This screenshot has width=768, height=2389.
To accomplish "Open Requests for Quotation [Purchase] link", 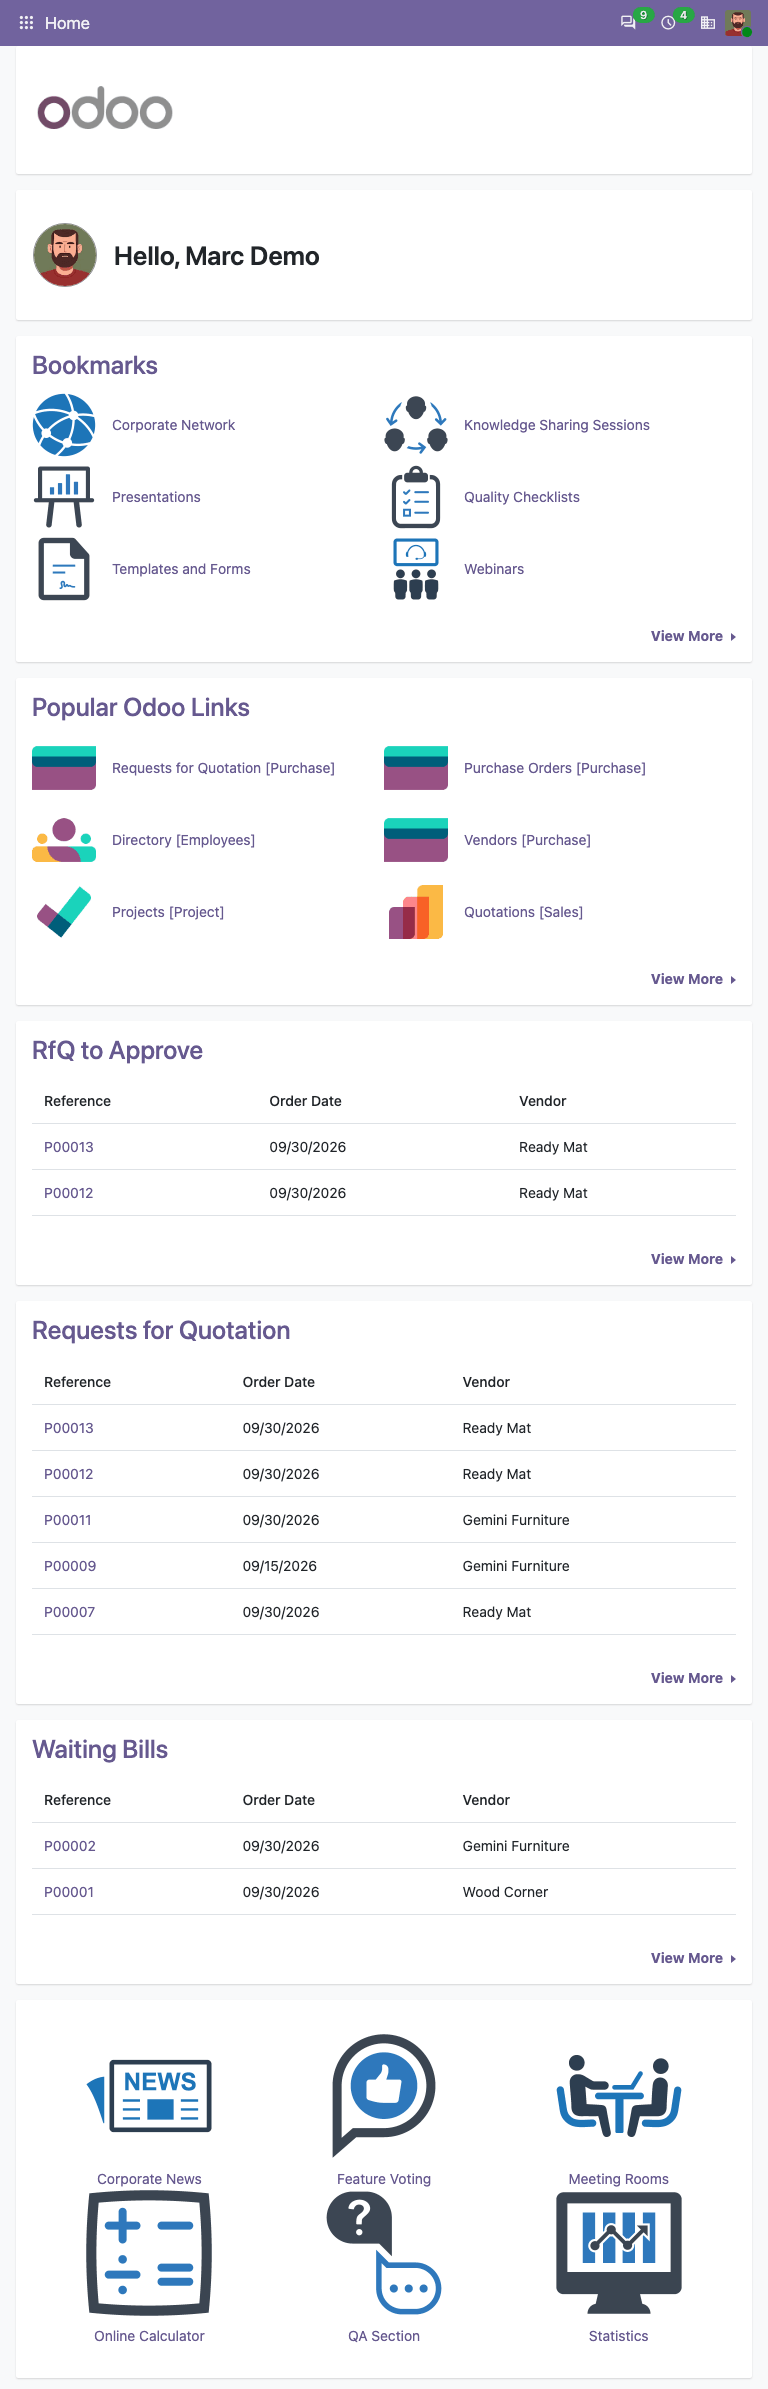I will coord(223,768).
